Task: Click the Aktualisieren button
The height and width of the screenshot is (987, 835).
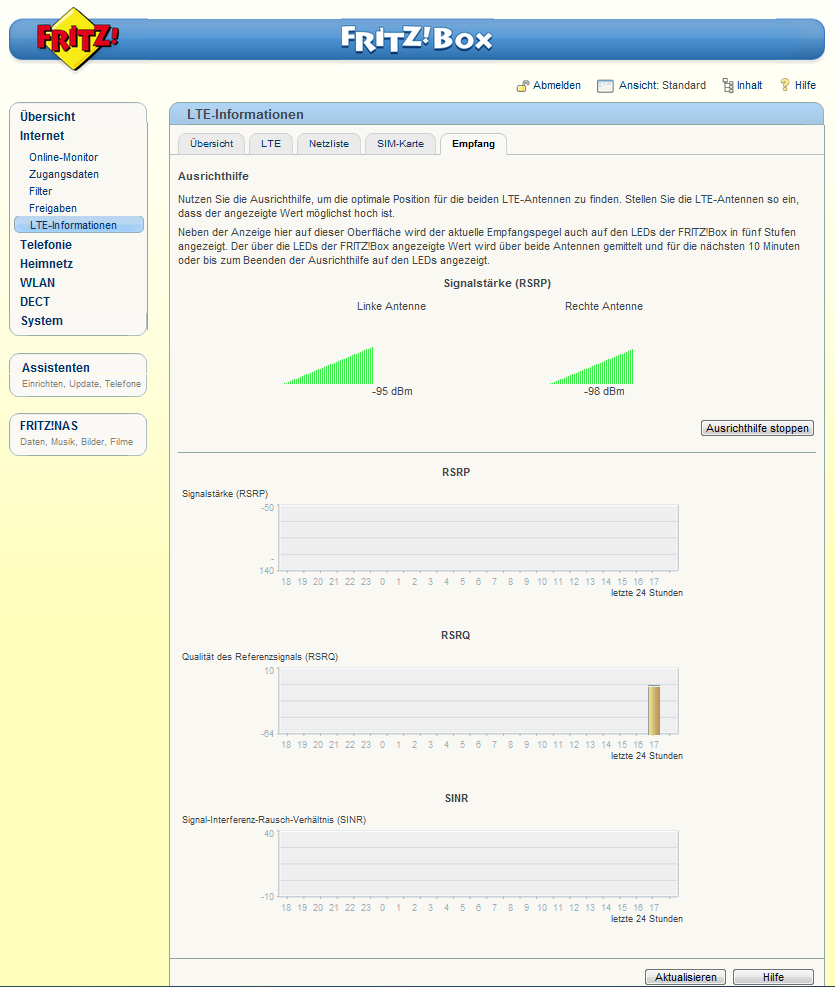Action: (685, 977)
